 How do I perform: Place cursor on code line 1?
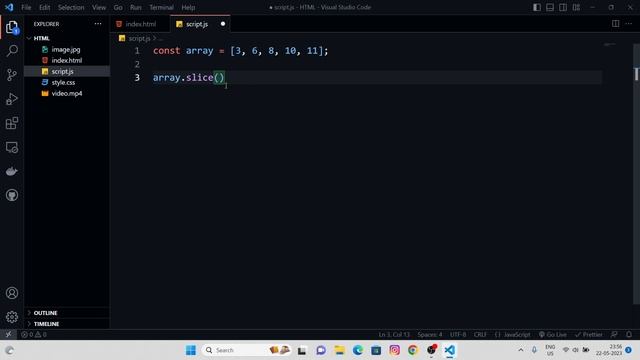tap(240, 51)
